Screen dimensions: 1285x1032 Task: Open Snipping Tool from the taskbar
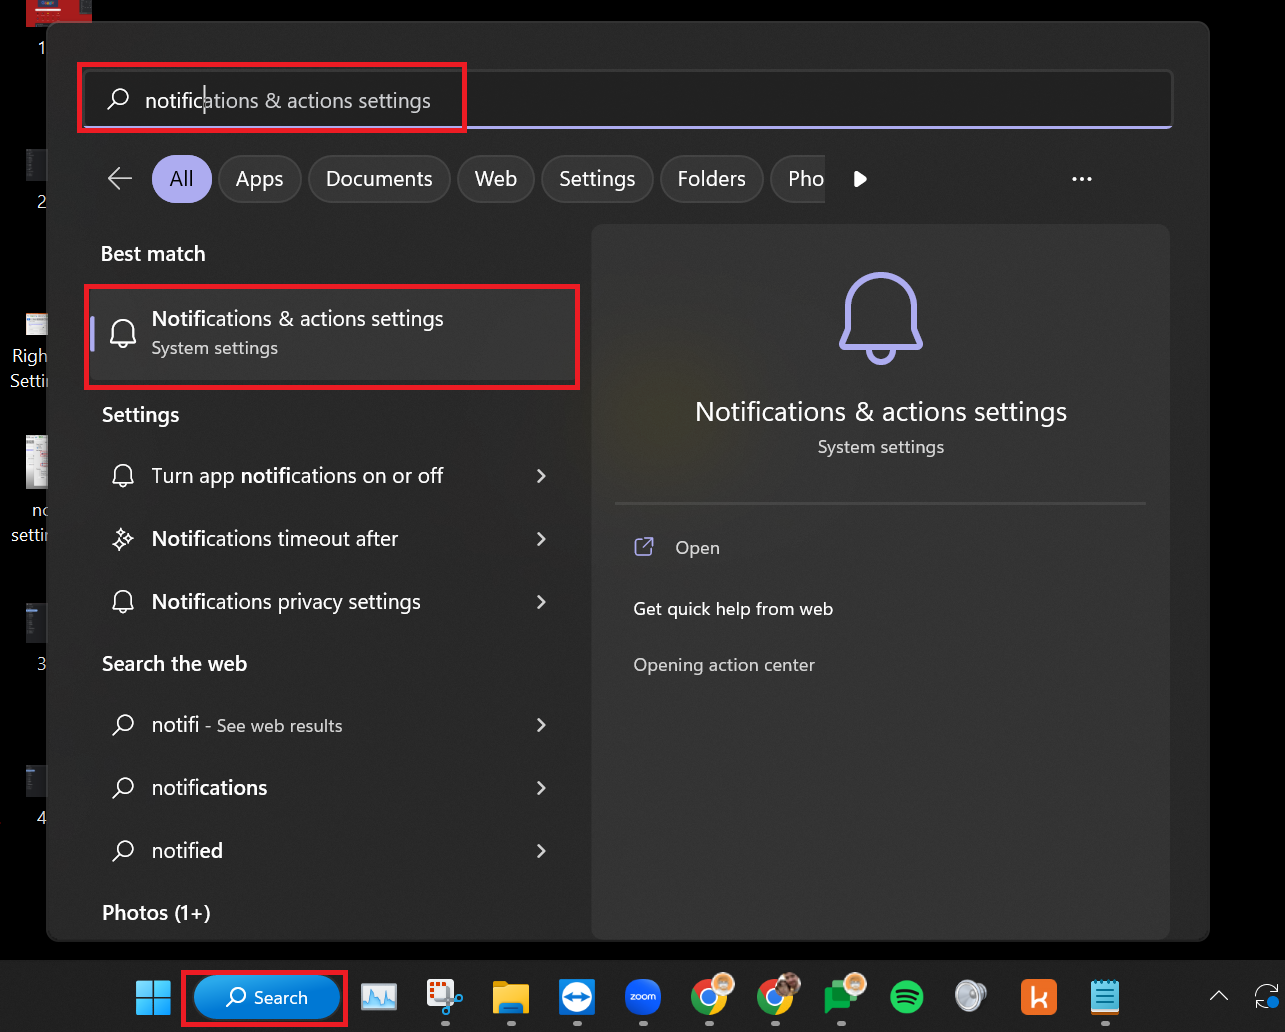[x=444, y=997]
